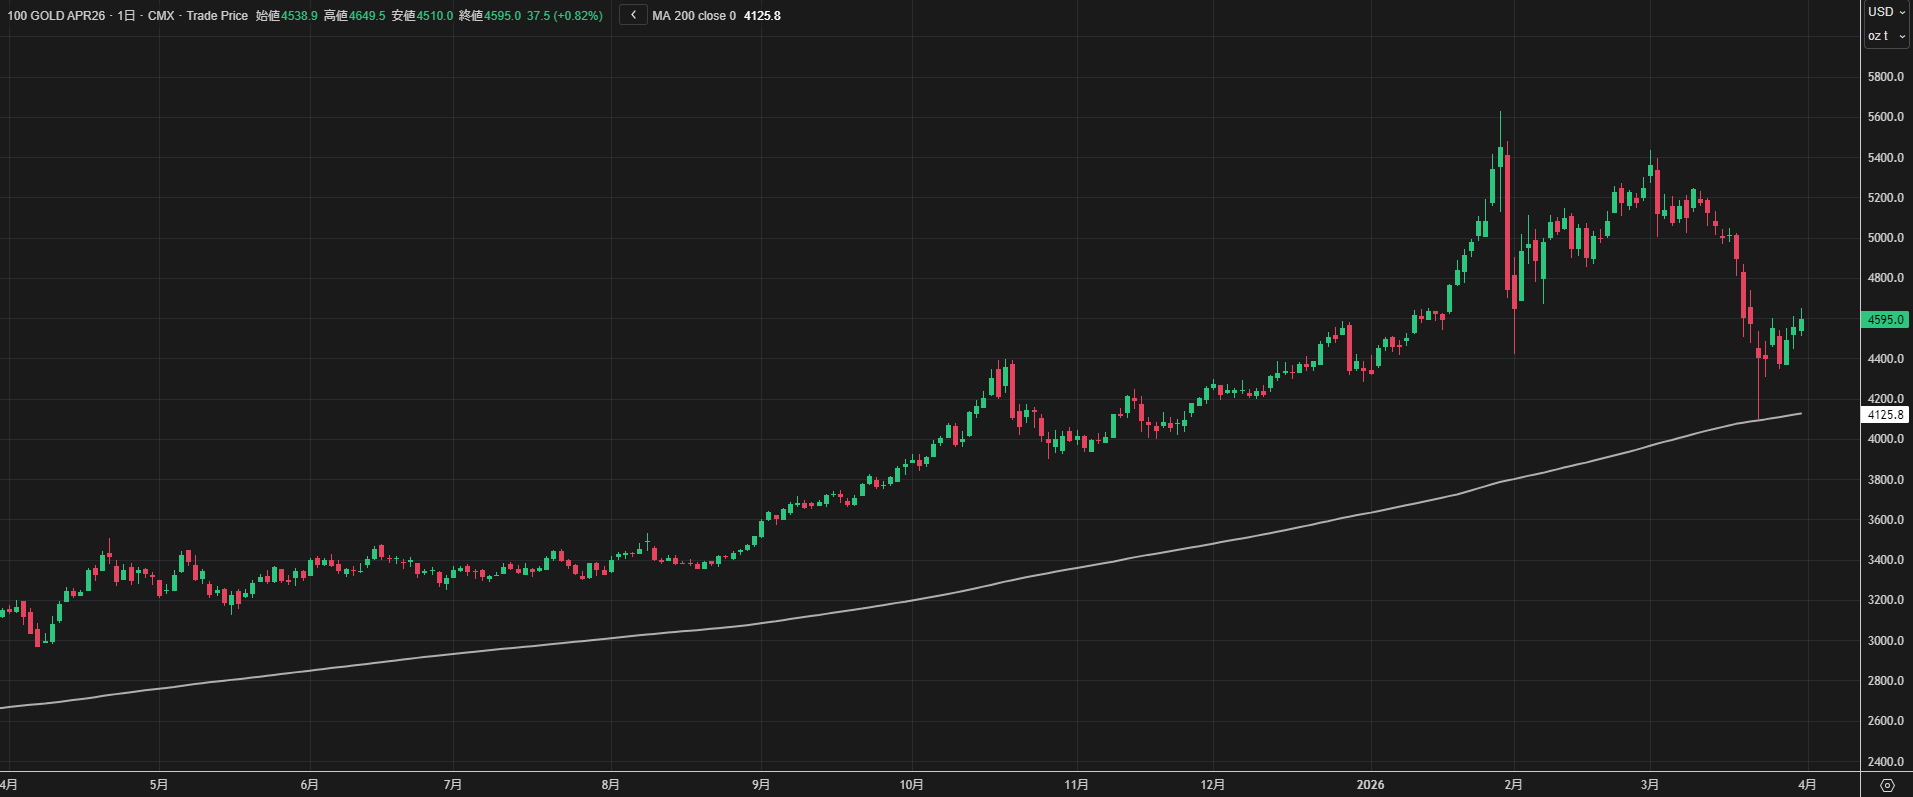The image size is (1913, 797).
Task: Open the oz t unit dropdown
Action: point(1886,36)
